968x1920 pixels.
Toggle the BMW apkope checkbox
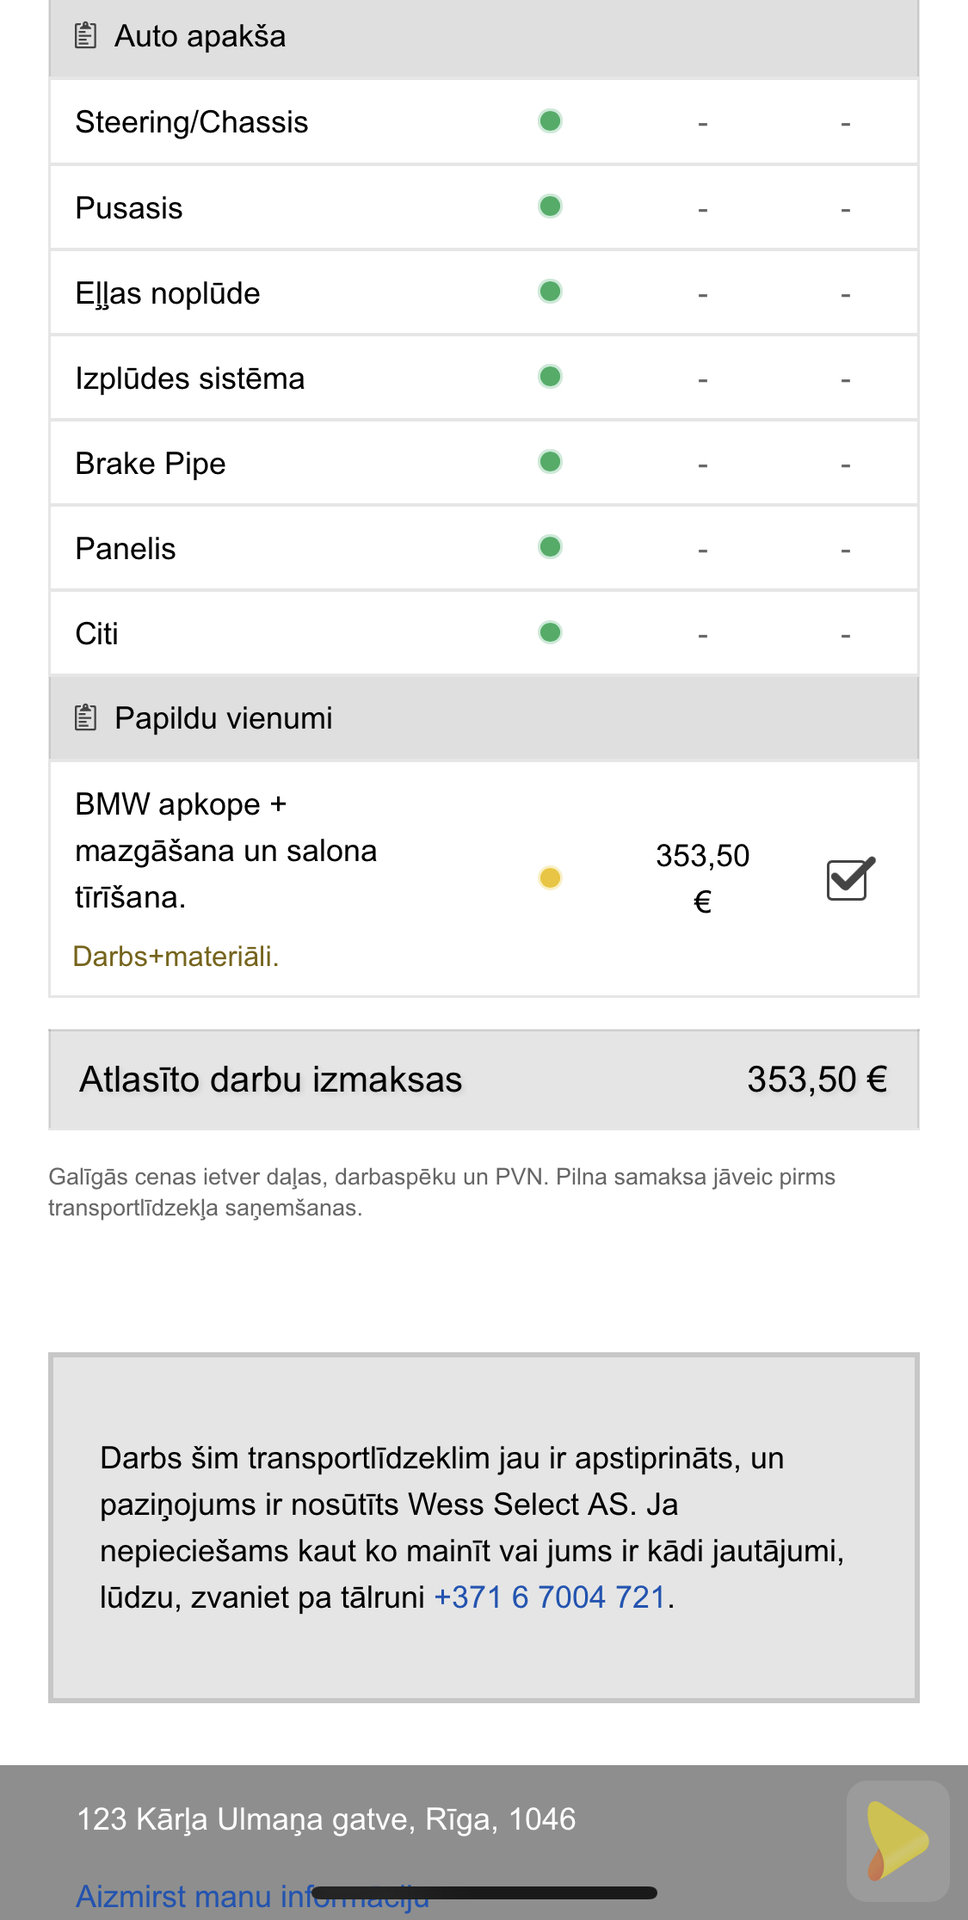pyautogui.click(x=850, y=879)
